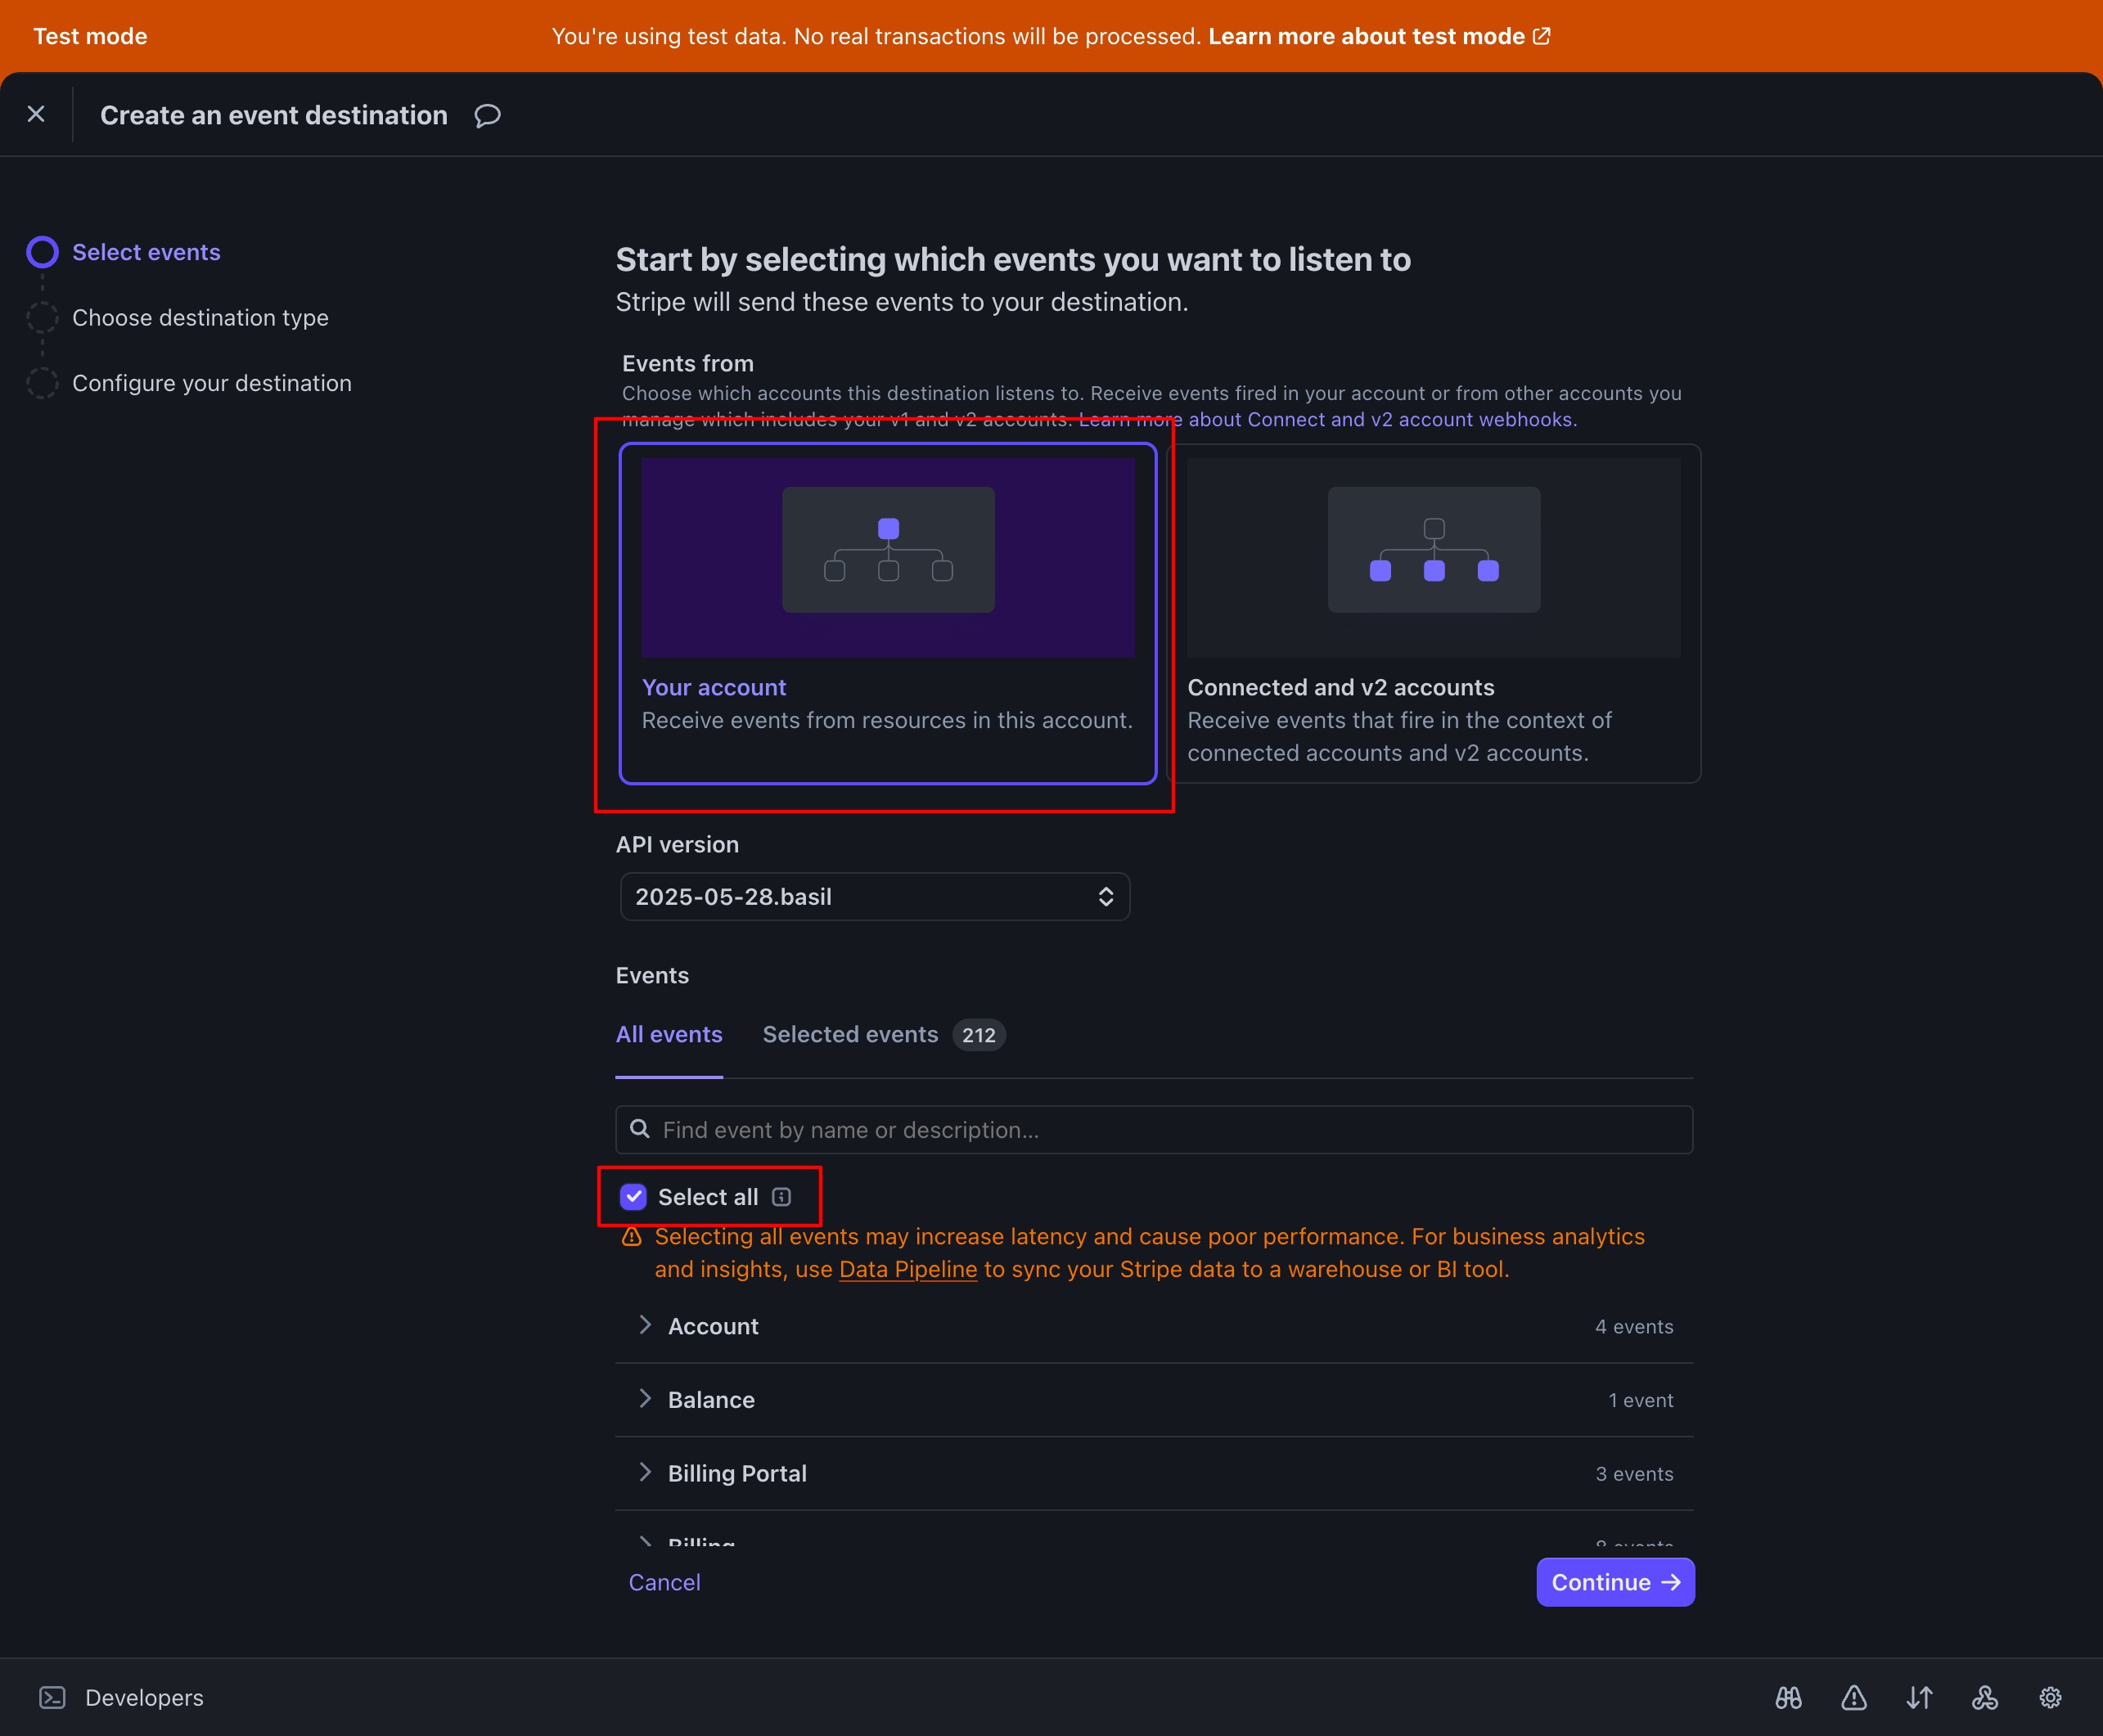Click the feedback speech bubble icon
The height and width of the screenshot is (1736, 2103).
487,116
